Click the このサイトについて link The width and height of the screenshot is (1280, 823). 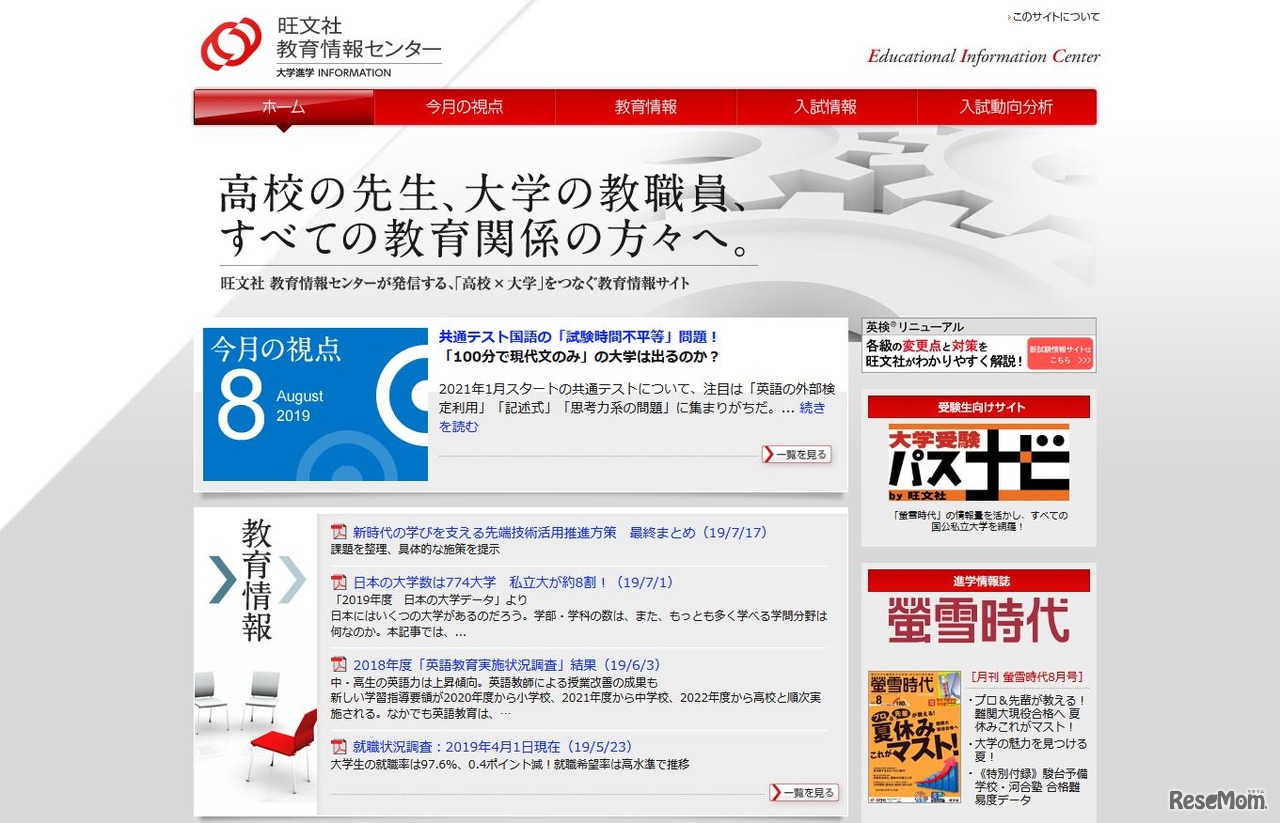pyautogui.click(x=1056, y=16)
